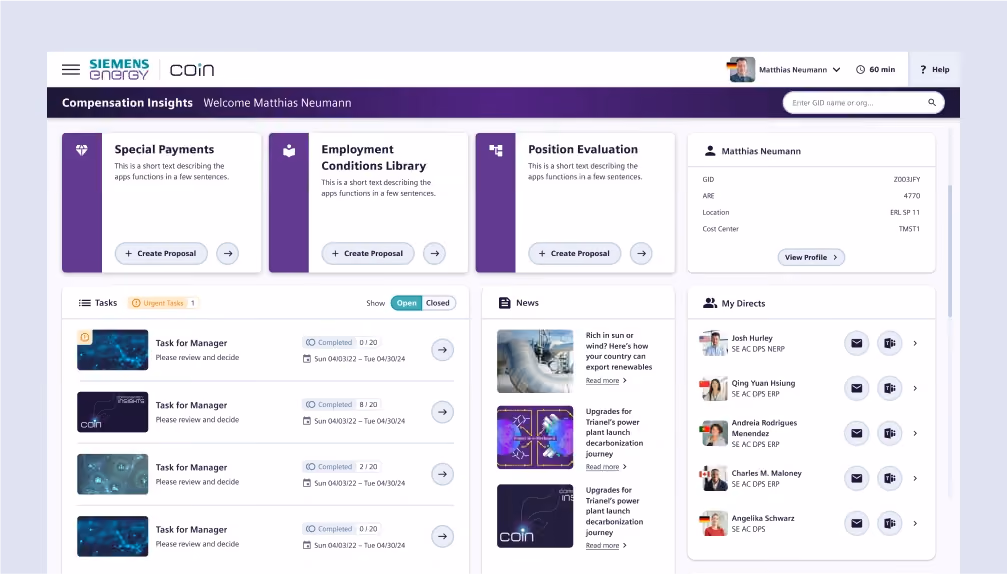The height and width of the screenshot is (574, 1007).
Task: Click the urgent first task thumbnail
Action: coord(112,350)
